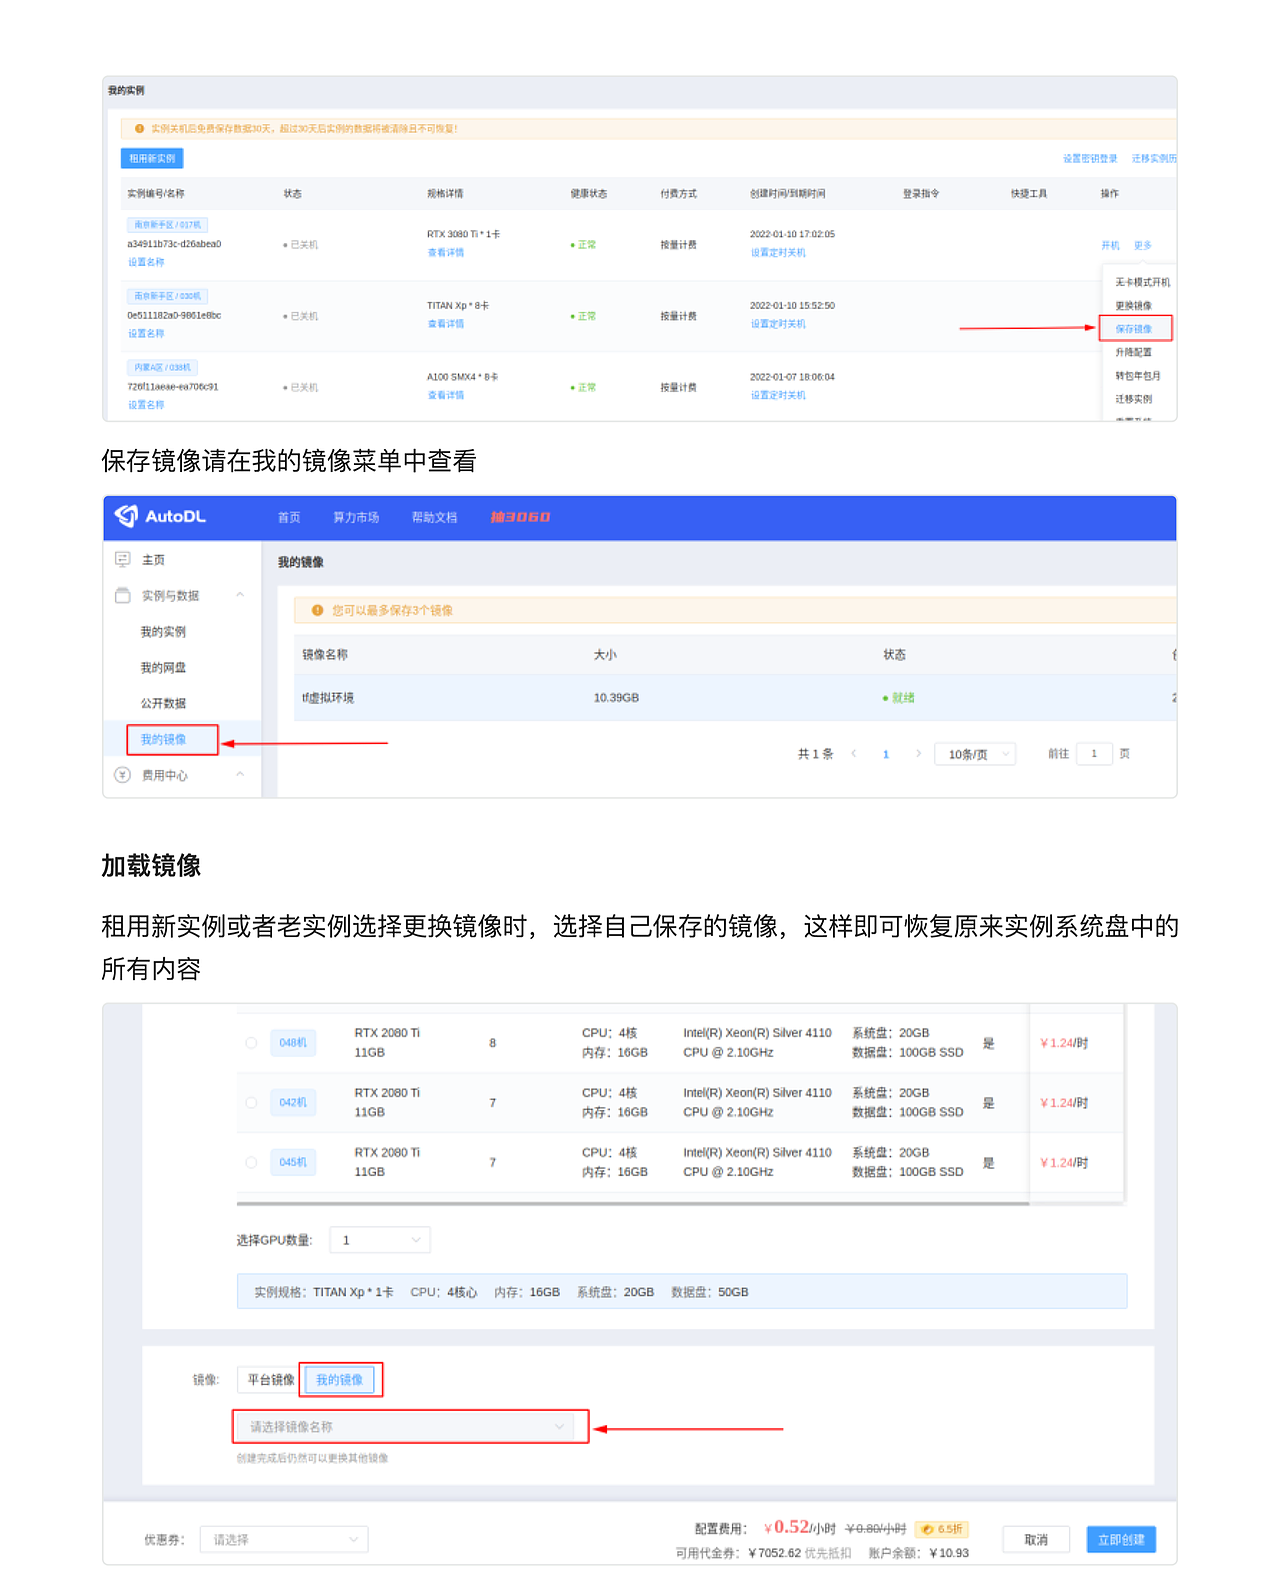Viewport: 1280px width, 1587px height.
Task: Click the 045机 machine tag
Action: (x=293, y=1162)
